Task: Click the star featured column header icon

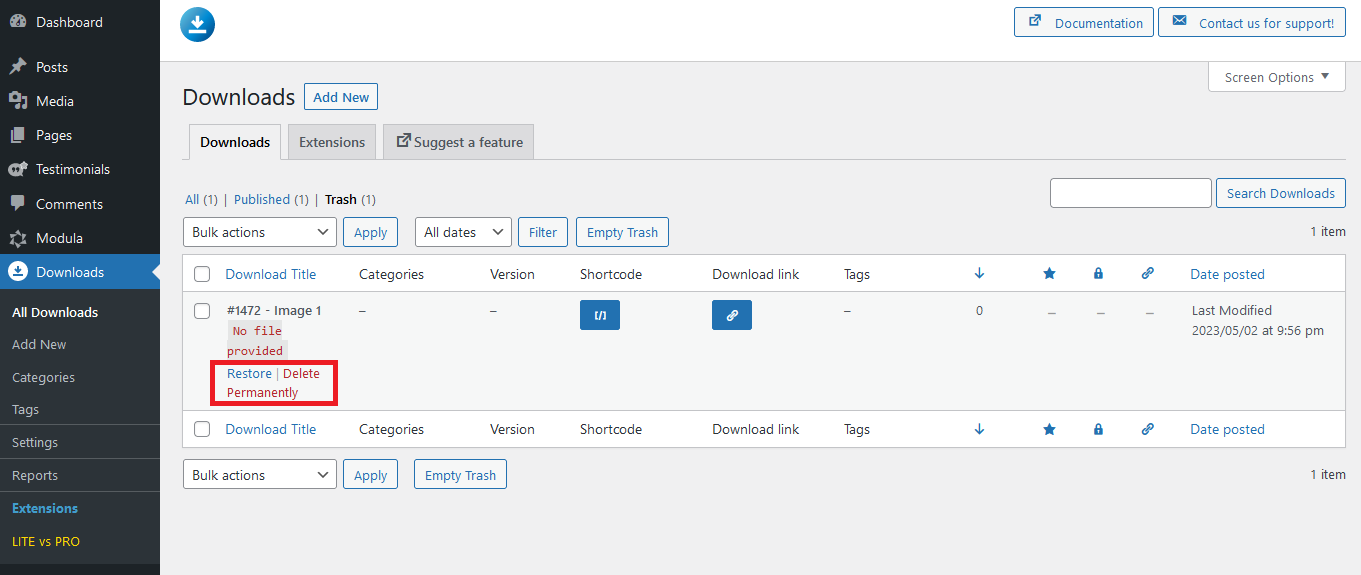Action: tap(1049, 274)
